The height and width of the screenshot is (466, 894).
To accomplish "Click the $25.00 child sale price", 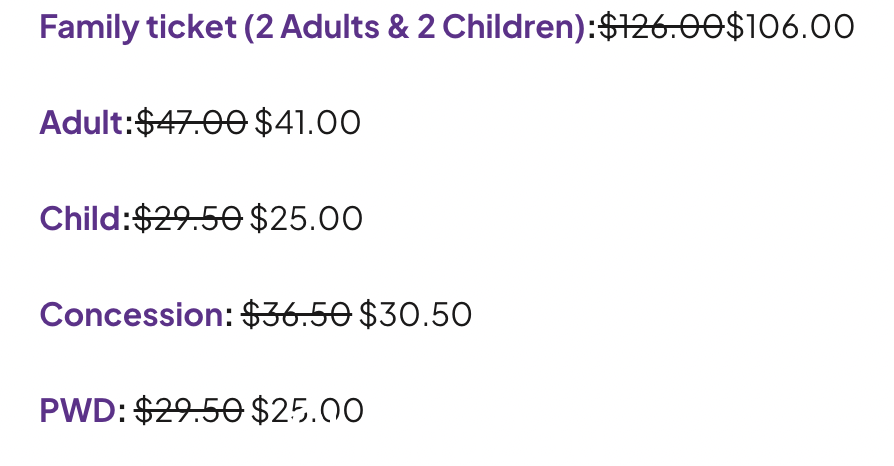I will 306,218.
